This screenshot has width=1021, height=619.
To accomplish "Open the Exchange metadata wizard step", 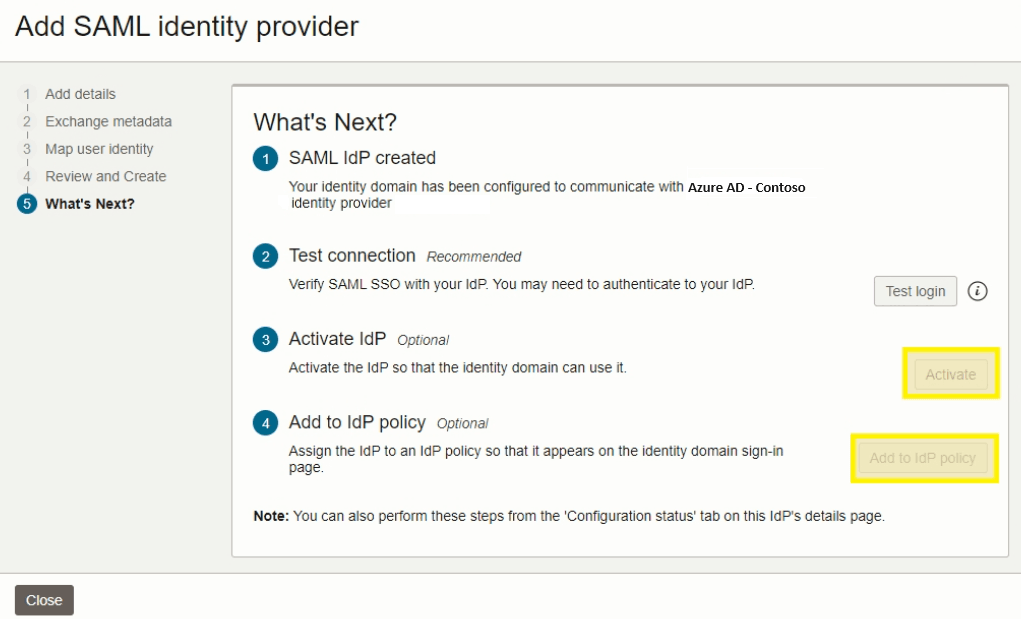I will tap(108, 121).
